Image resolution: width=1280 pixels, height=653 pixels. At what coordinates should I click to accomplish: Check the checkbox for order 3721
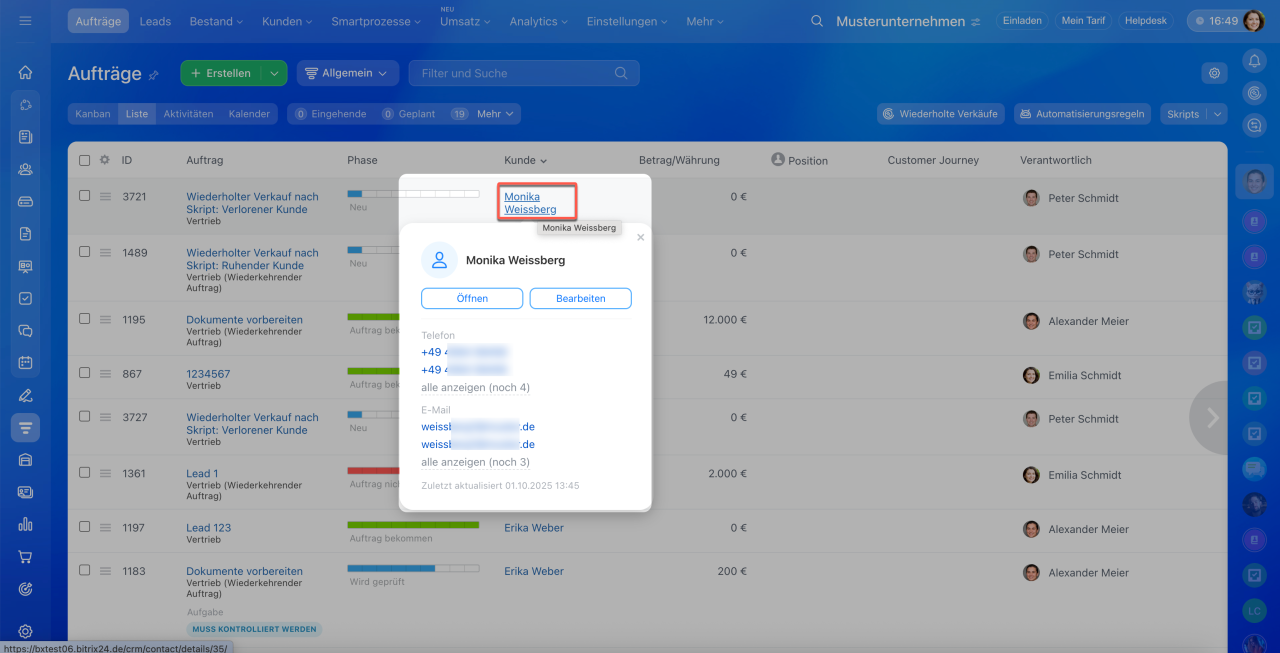click(84, 196)
